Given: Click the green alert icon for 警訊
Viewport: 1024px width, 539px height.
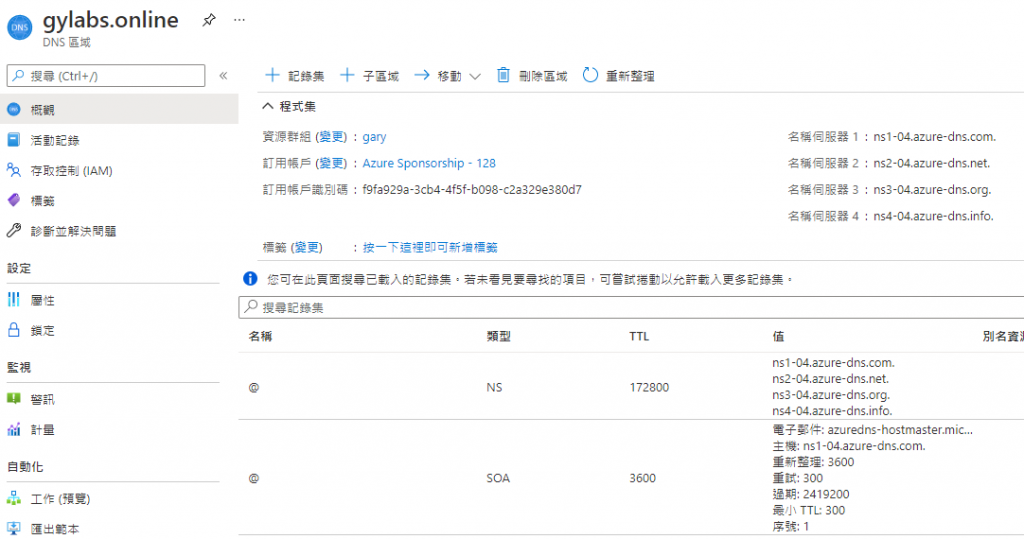Looking at the screenshot, I should tap(14, 399).
